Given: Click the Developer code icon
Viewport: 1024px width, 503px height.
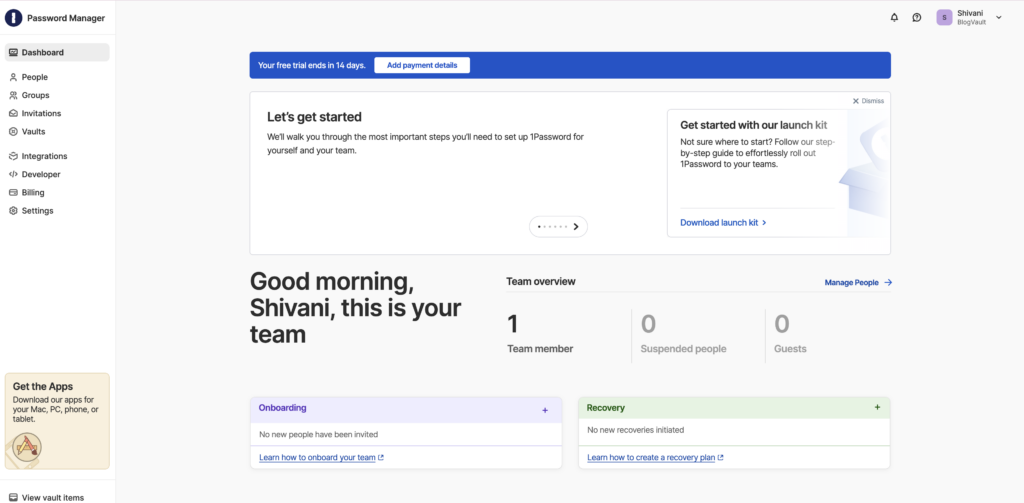Looking at the screenshot, I should point(13,174).
